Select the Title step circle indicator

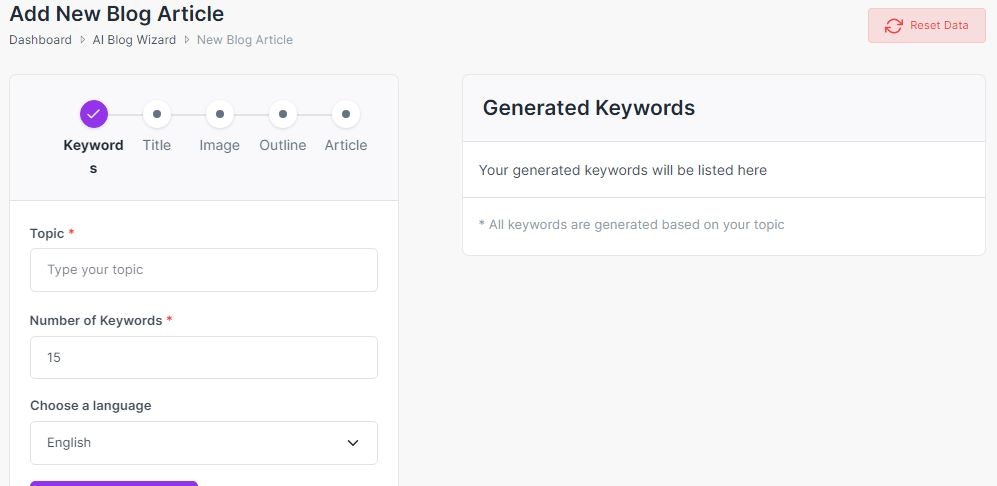pos(157,114)
